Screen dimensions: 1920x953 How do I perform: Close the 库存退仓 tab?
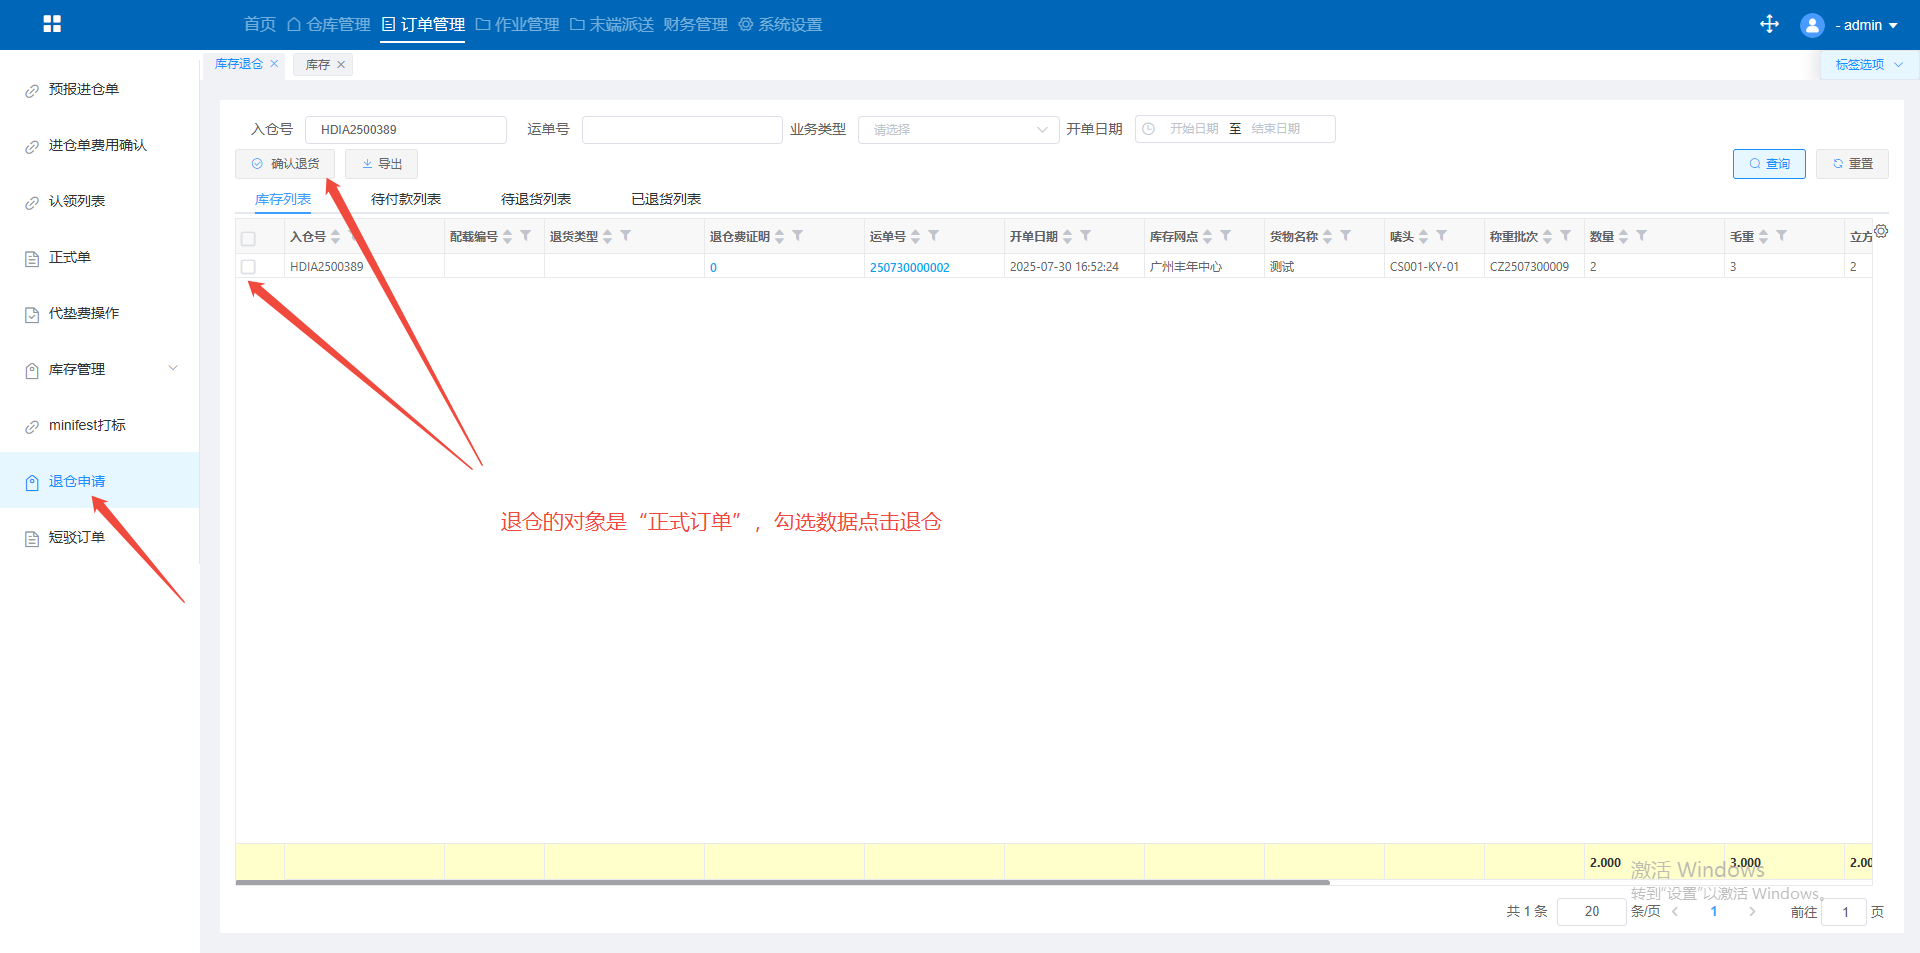click(274, 64)
